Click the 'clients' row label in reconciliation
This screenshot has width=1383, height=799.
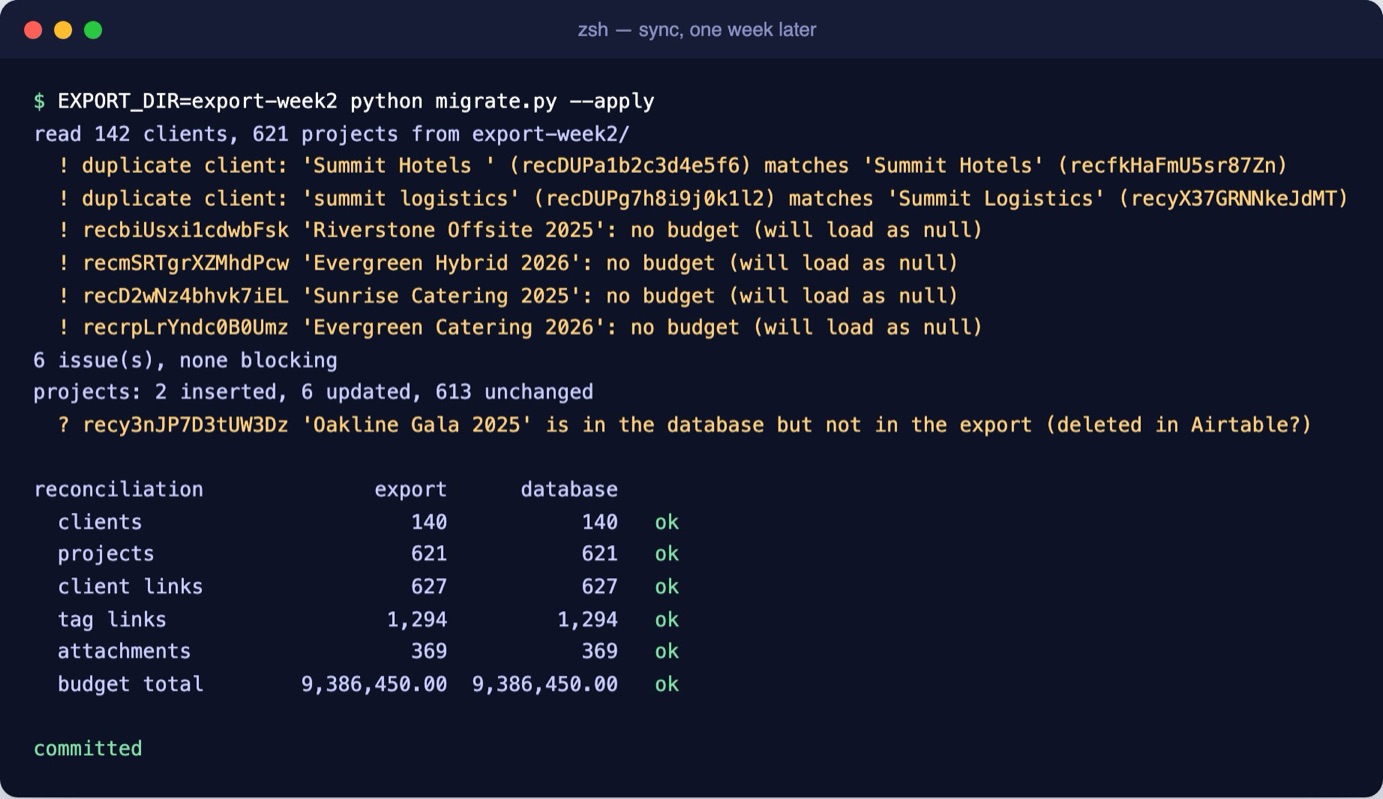coord(100,522)
